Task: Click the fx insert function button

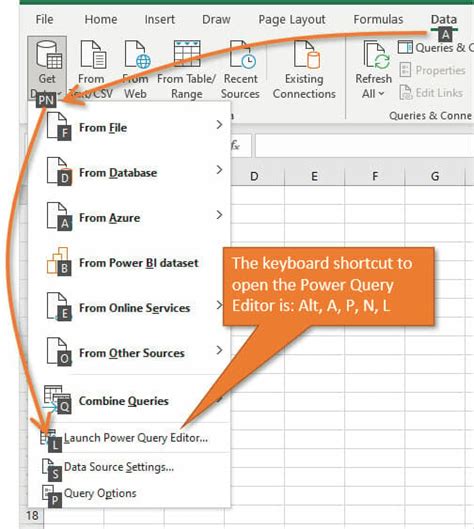Action: click(236, 146)
